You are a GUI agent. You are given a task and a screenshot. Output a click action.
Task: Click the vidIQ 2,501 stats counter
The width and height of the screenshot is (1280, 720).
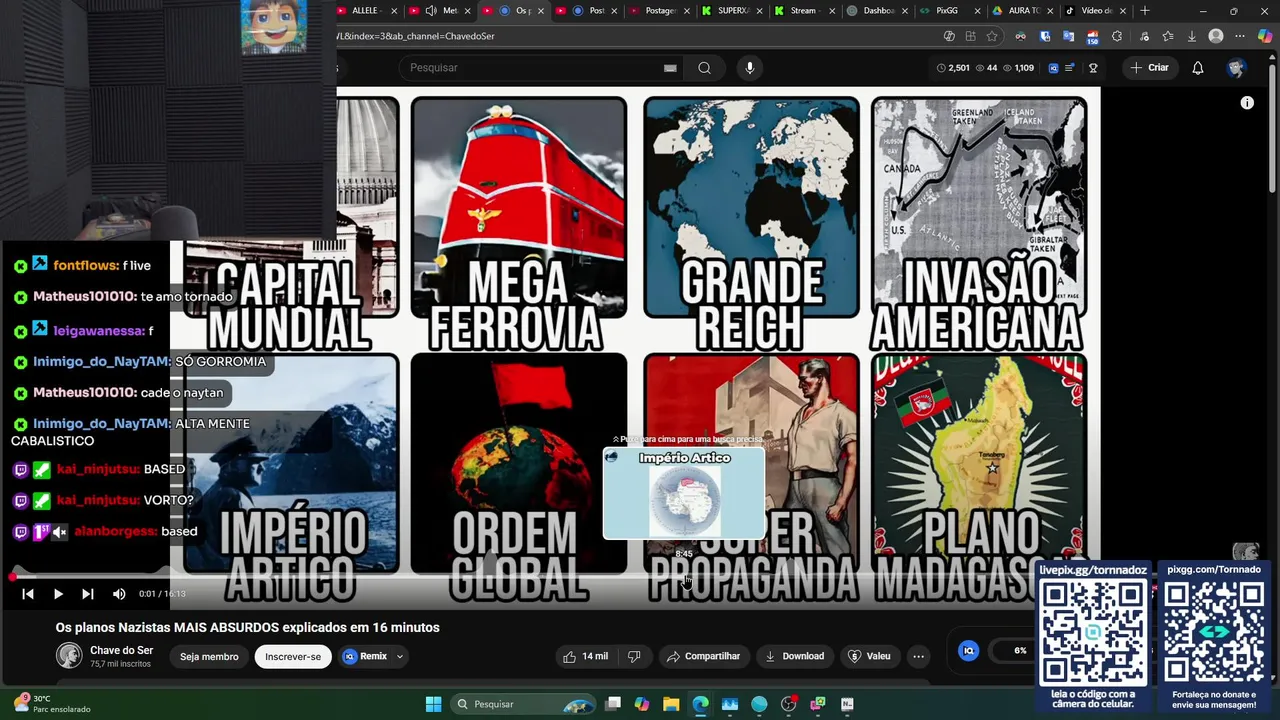tap(953, 68)
